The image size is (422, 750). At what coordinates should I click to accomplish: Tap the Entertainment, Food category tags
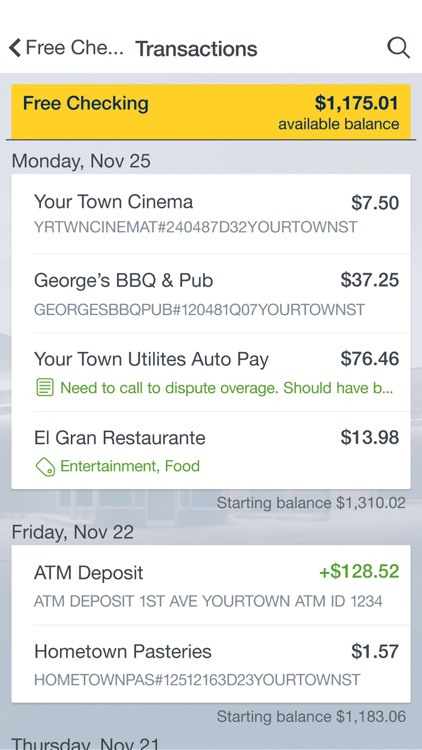point(130,466)
